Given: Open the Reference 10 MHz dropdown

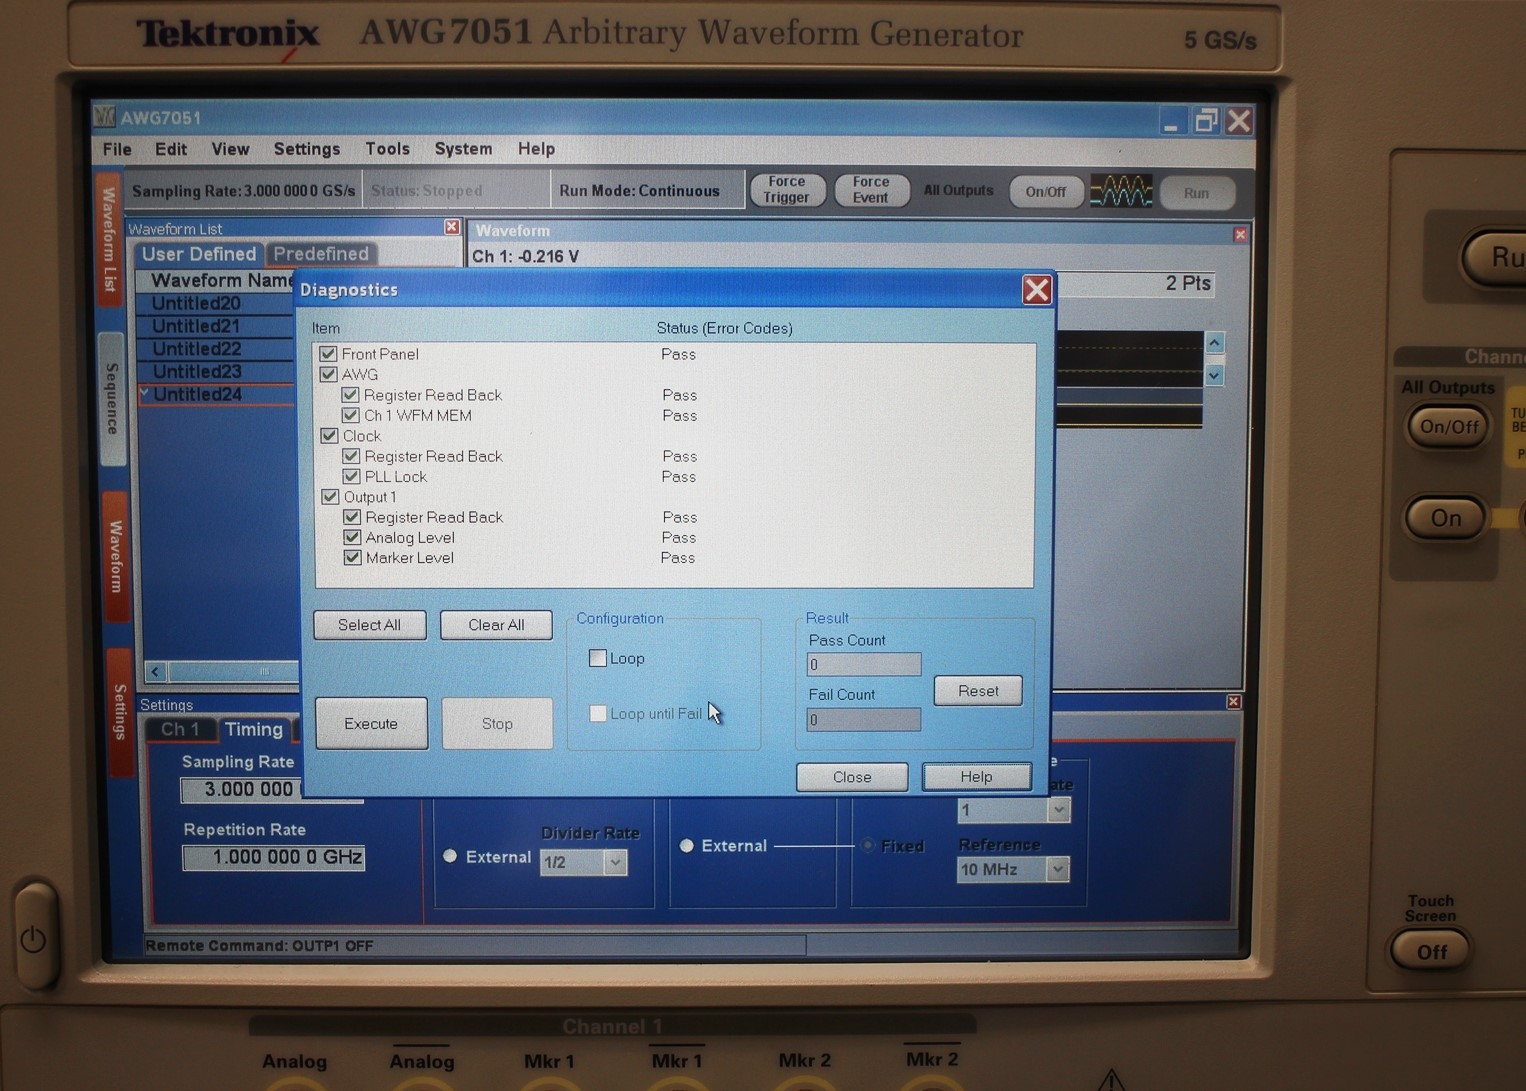Looking at the screenshot, I should pyautogui.click(x=1057, y=869).
